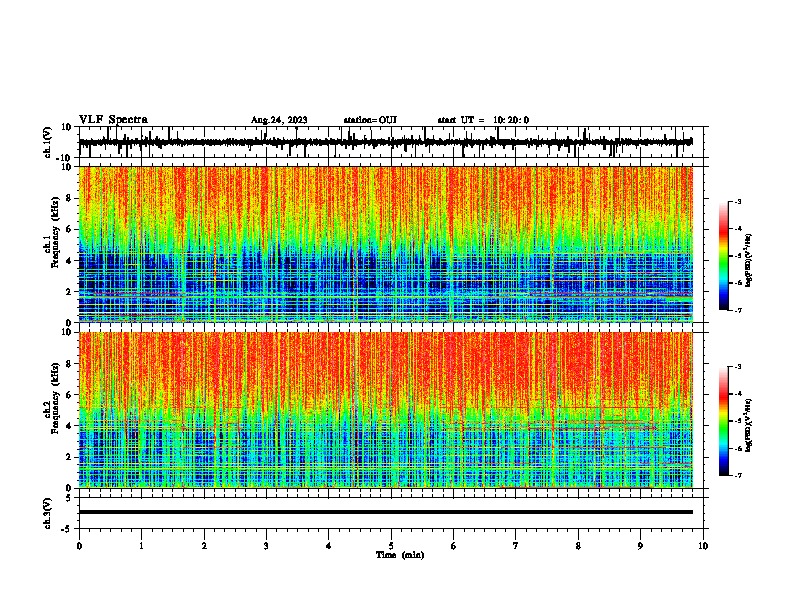Screen dimensions: 792x612
Task: Click the ch.1 spectrogram color scale bar
Action: click(x=724, y=256)
